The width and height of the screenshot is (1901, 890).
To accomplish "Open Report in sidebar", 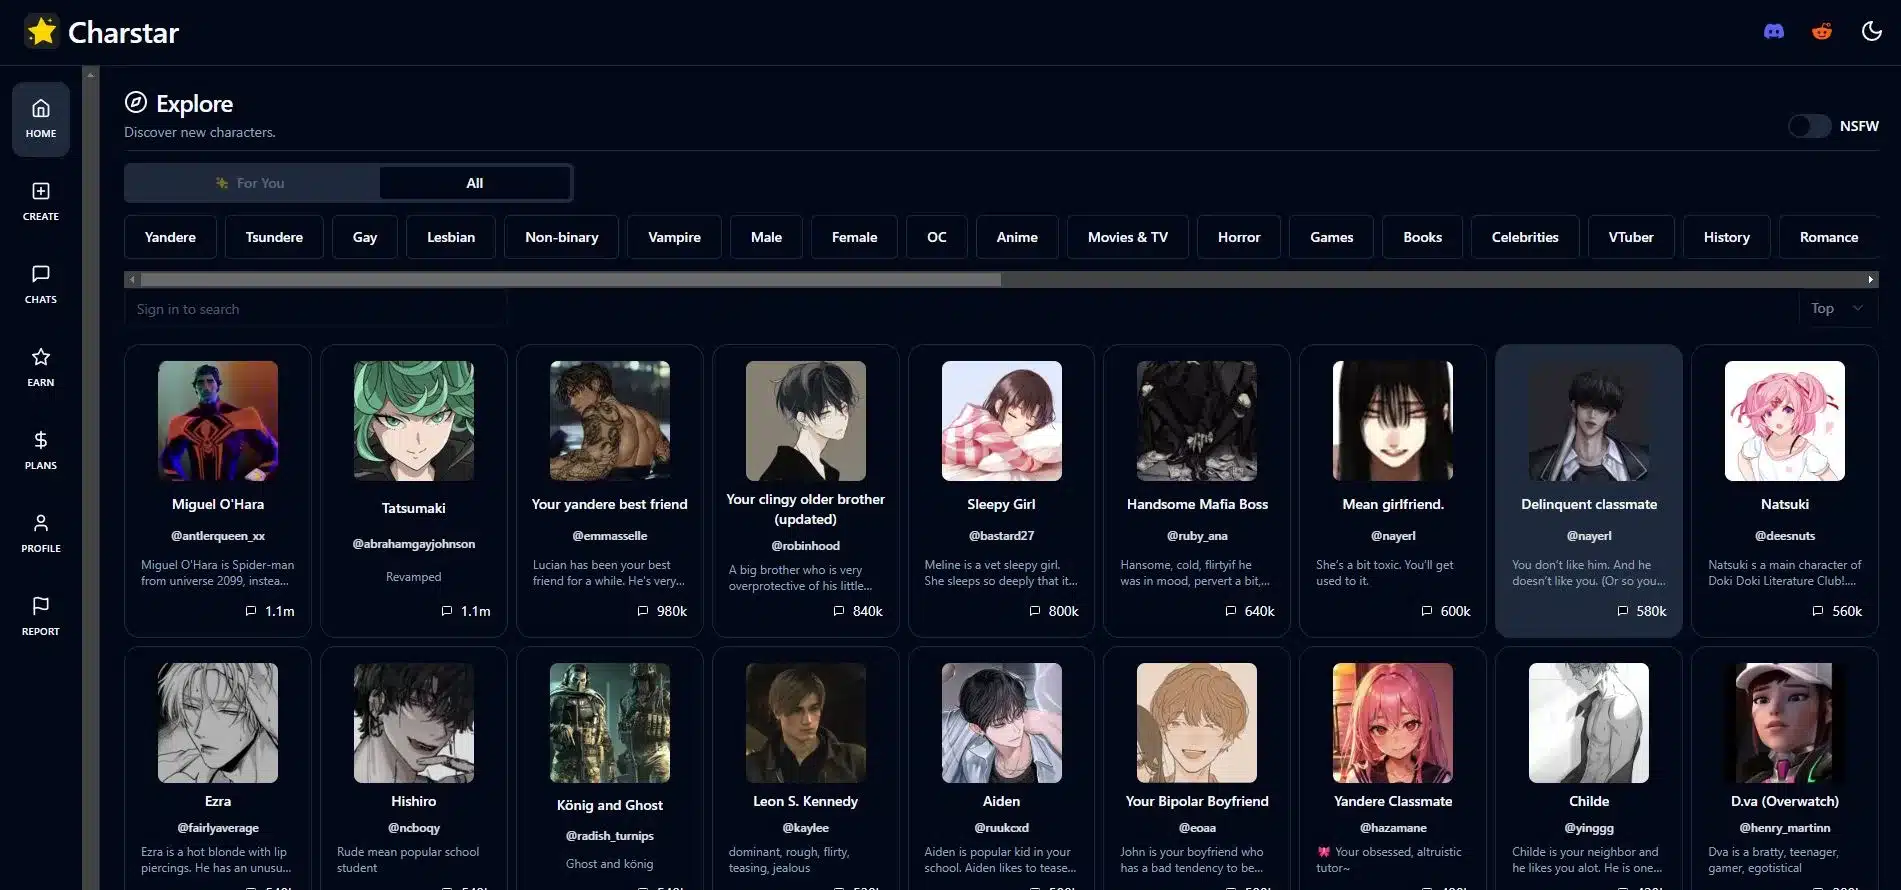I will [41, 617].
